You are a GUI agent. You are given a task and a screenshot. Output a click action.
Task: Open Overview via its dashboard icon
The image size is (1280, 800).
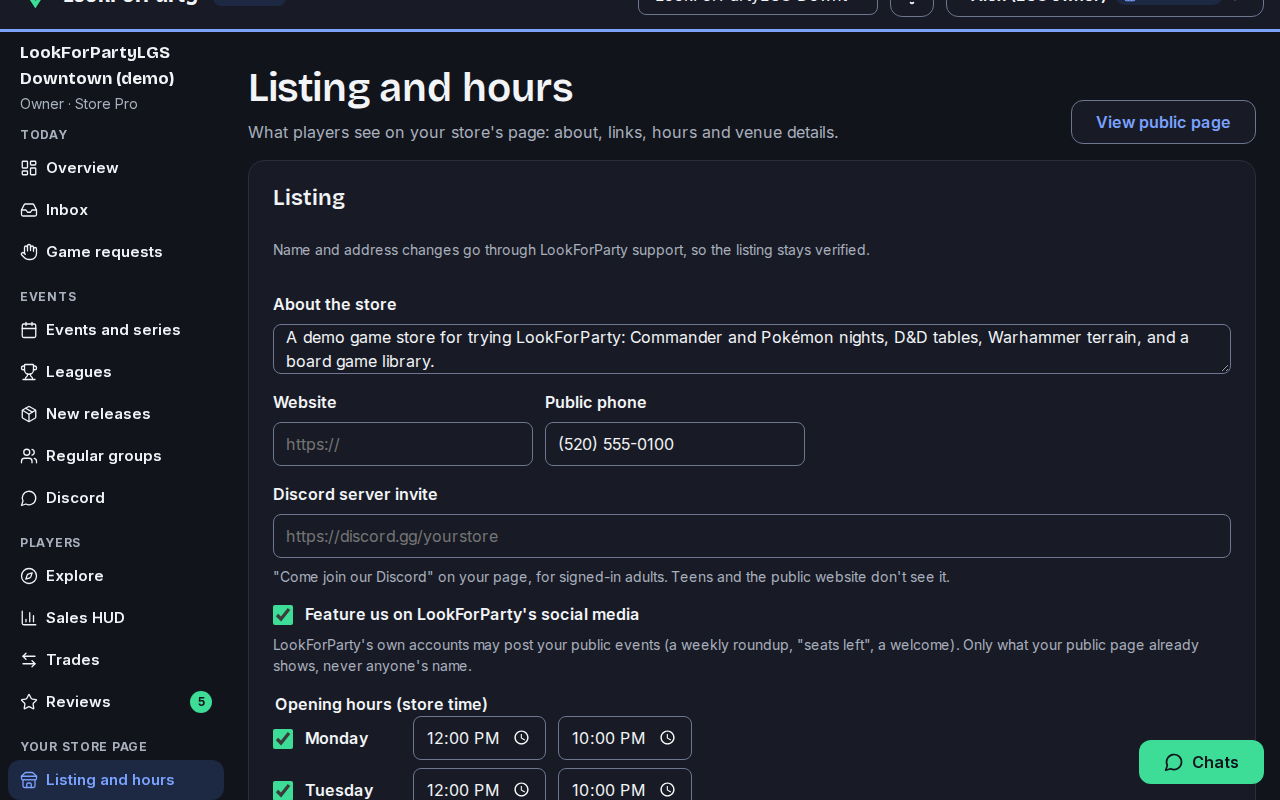[29, 168]
